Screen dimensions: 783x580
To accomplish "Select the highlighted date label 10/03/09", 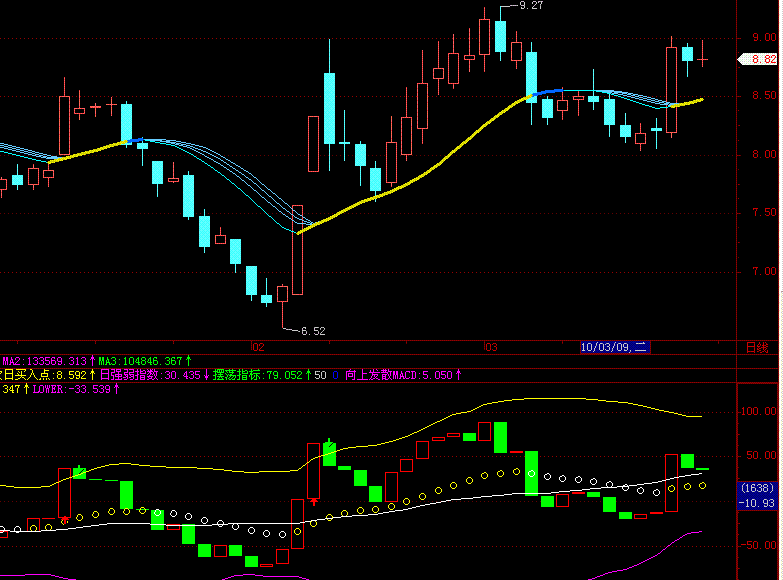I will [x=614, y=347].
